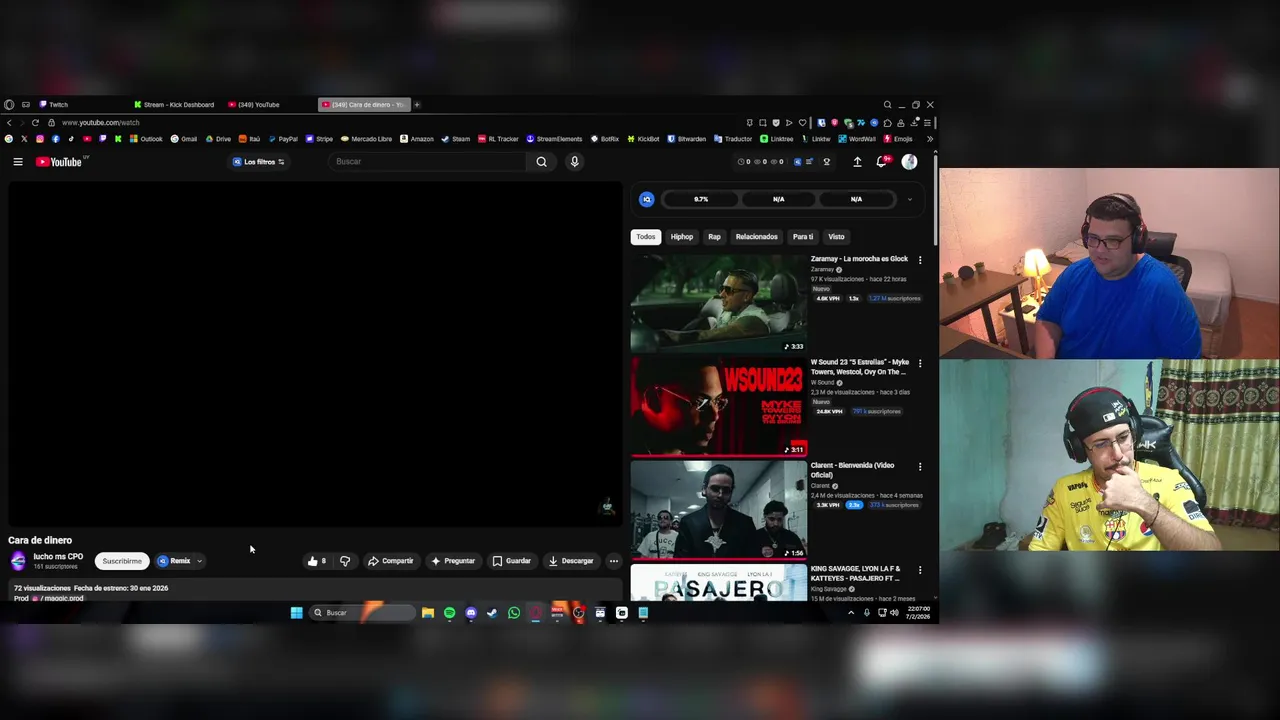This screenshot has width=1280, height=720.
Task: Select the Rap filter chip
Action: (x=714, y=237)
